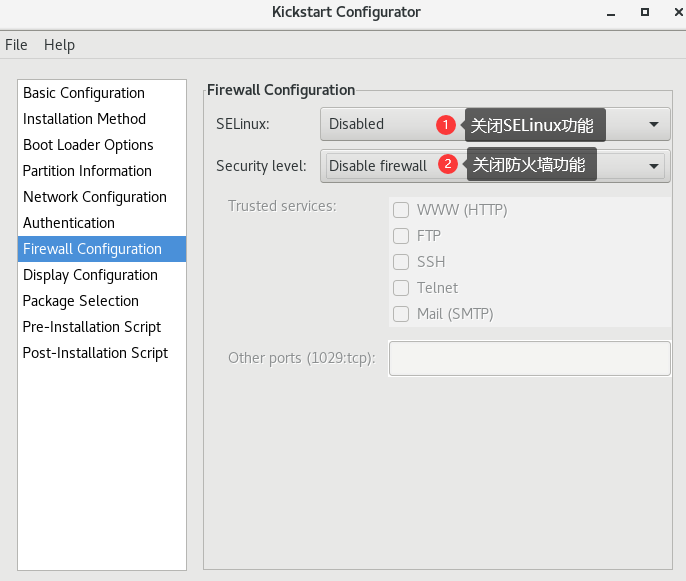Viewport: 686px width, 581px height.
Task: Open the Help menu
Action: pyautogui.click(x=59, y=45)
